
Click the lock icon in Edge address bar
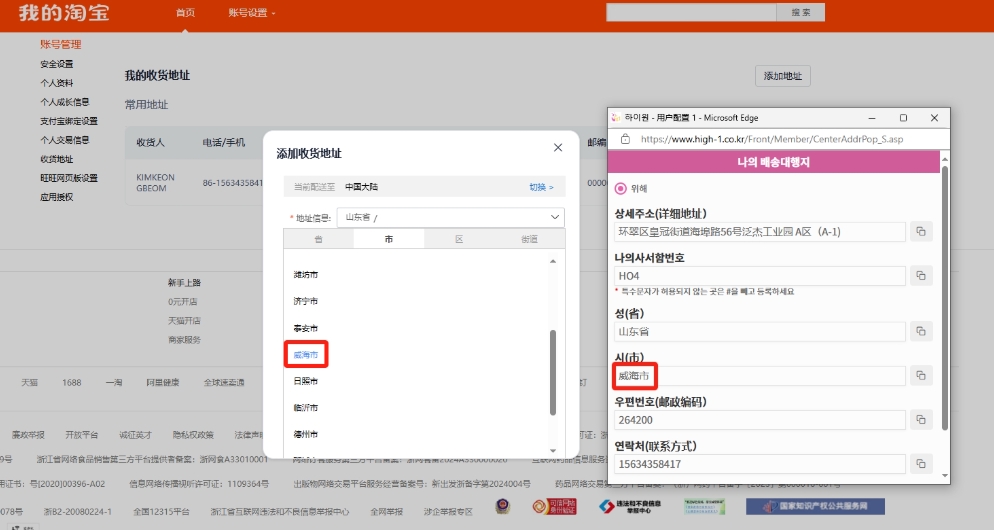coord(625,139)
